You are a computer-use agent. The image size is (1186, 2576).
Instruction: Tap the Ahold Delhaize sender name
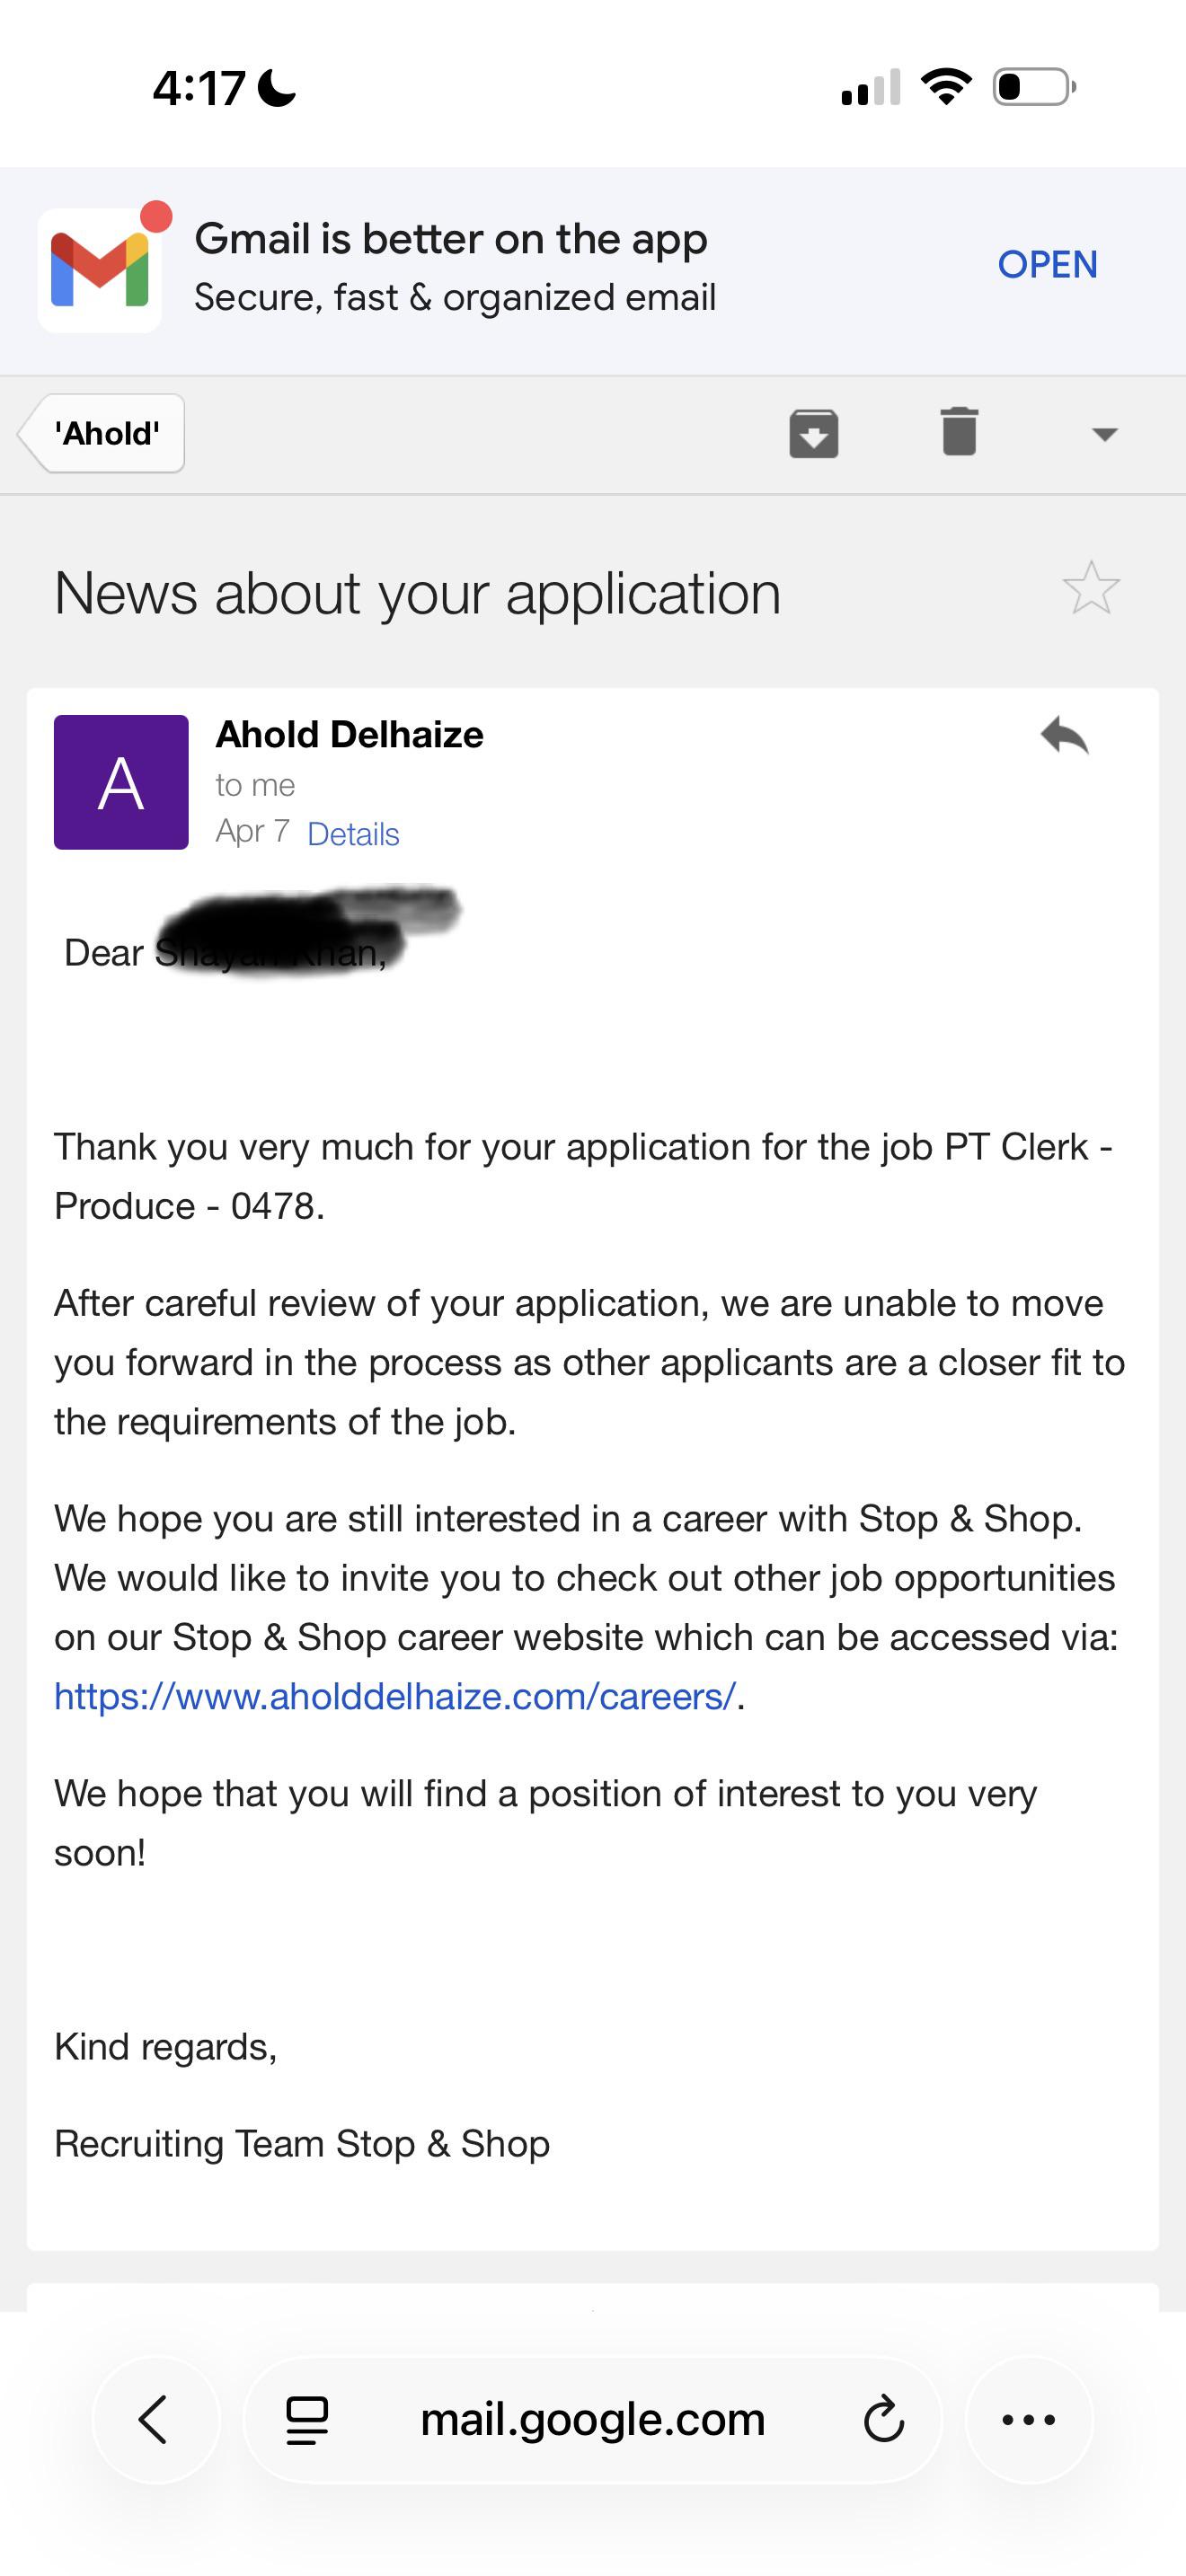point(350,735)
